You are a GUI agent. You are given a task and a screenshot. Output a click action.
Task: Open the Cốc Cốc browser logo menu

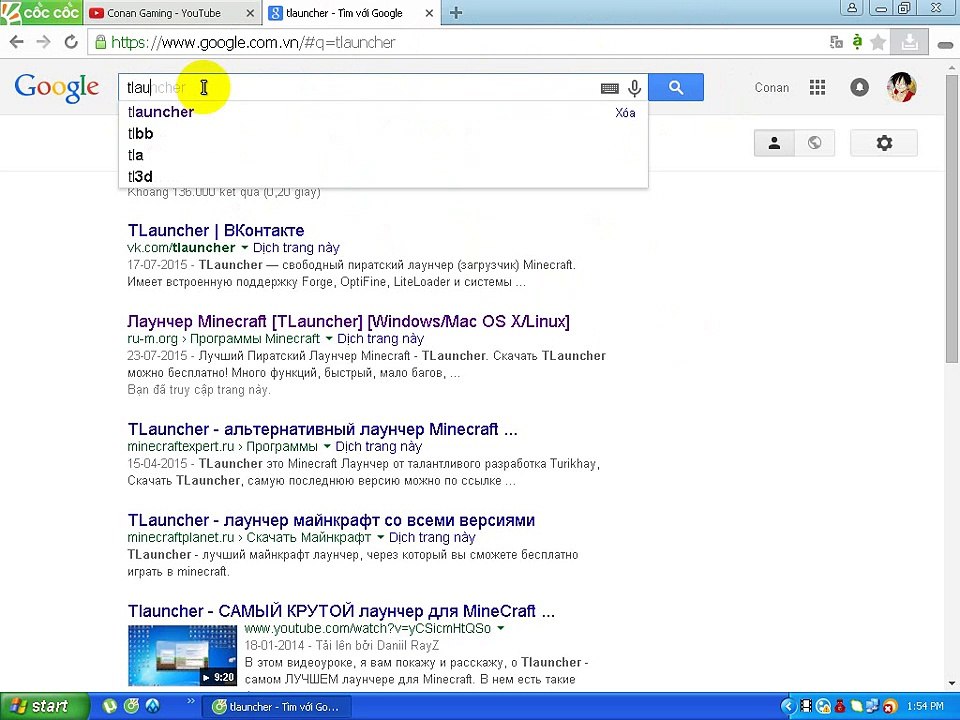(41, 12)
